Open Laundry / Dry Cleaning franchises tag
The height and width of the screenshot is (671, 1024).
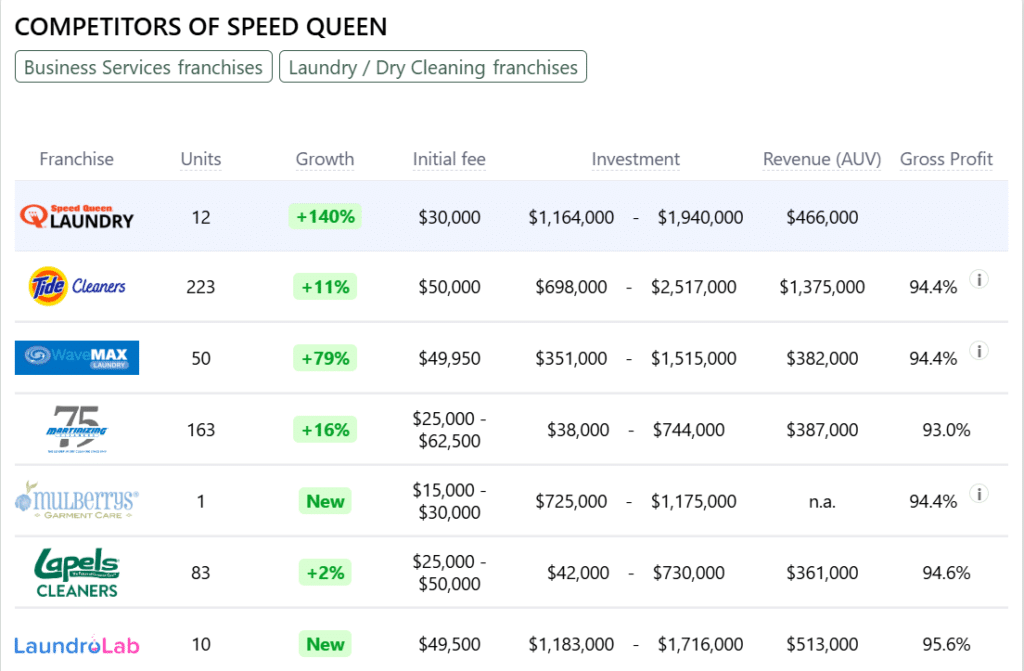[433, 67]
